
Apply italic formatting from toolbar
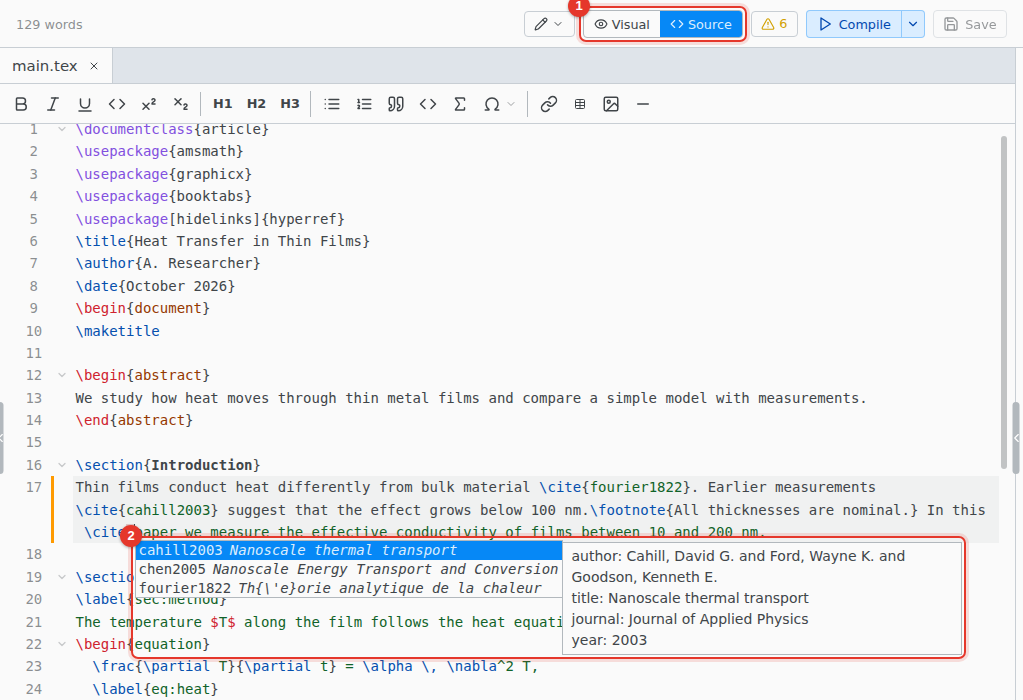(53, 104)
